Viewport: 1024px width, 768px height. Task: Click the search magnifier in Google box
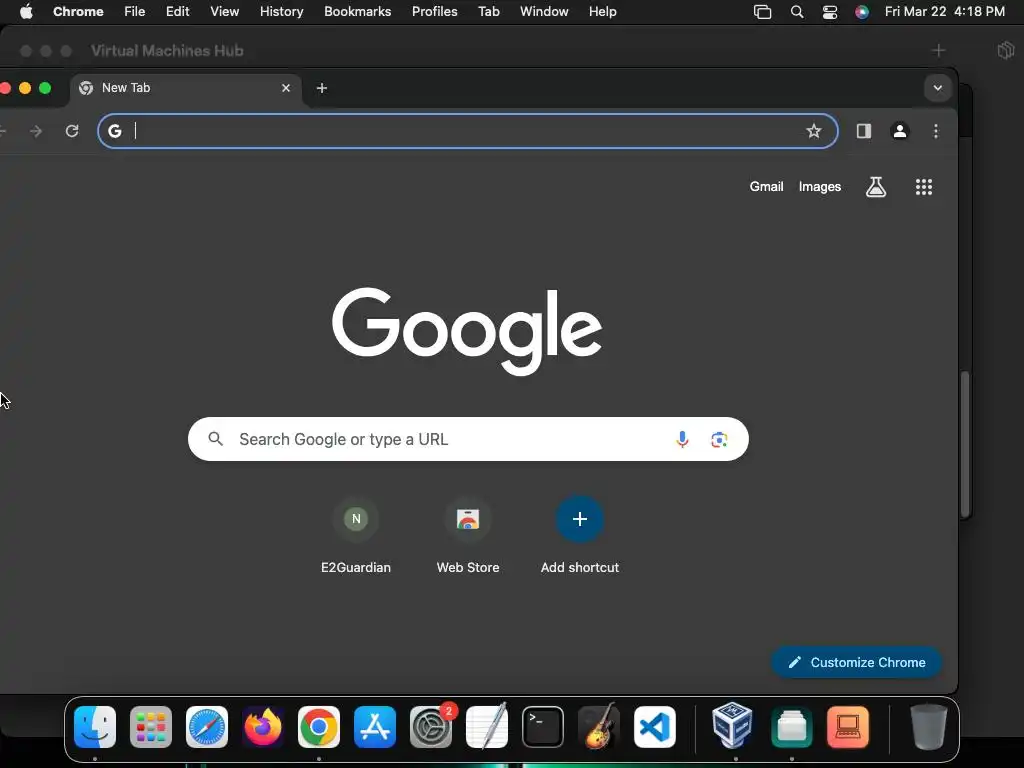click(216, 439)
